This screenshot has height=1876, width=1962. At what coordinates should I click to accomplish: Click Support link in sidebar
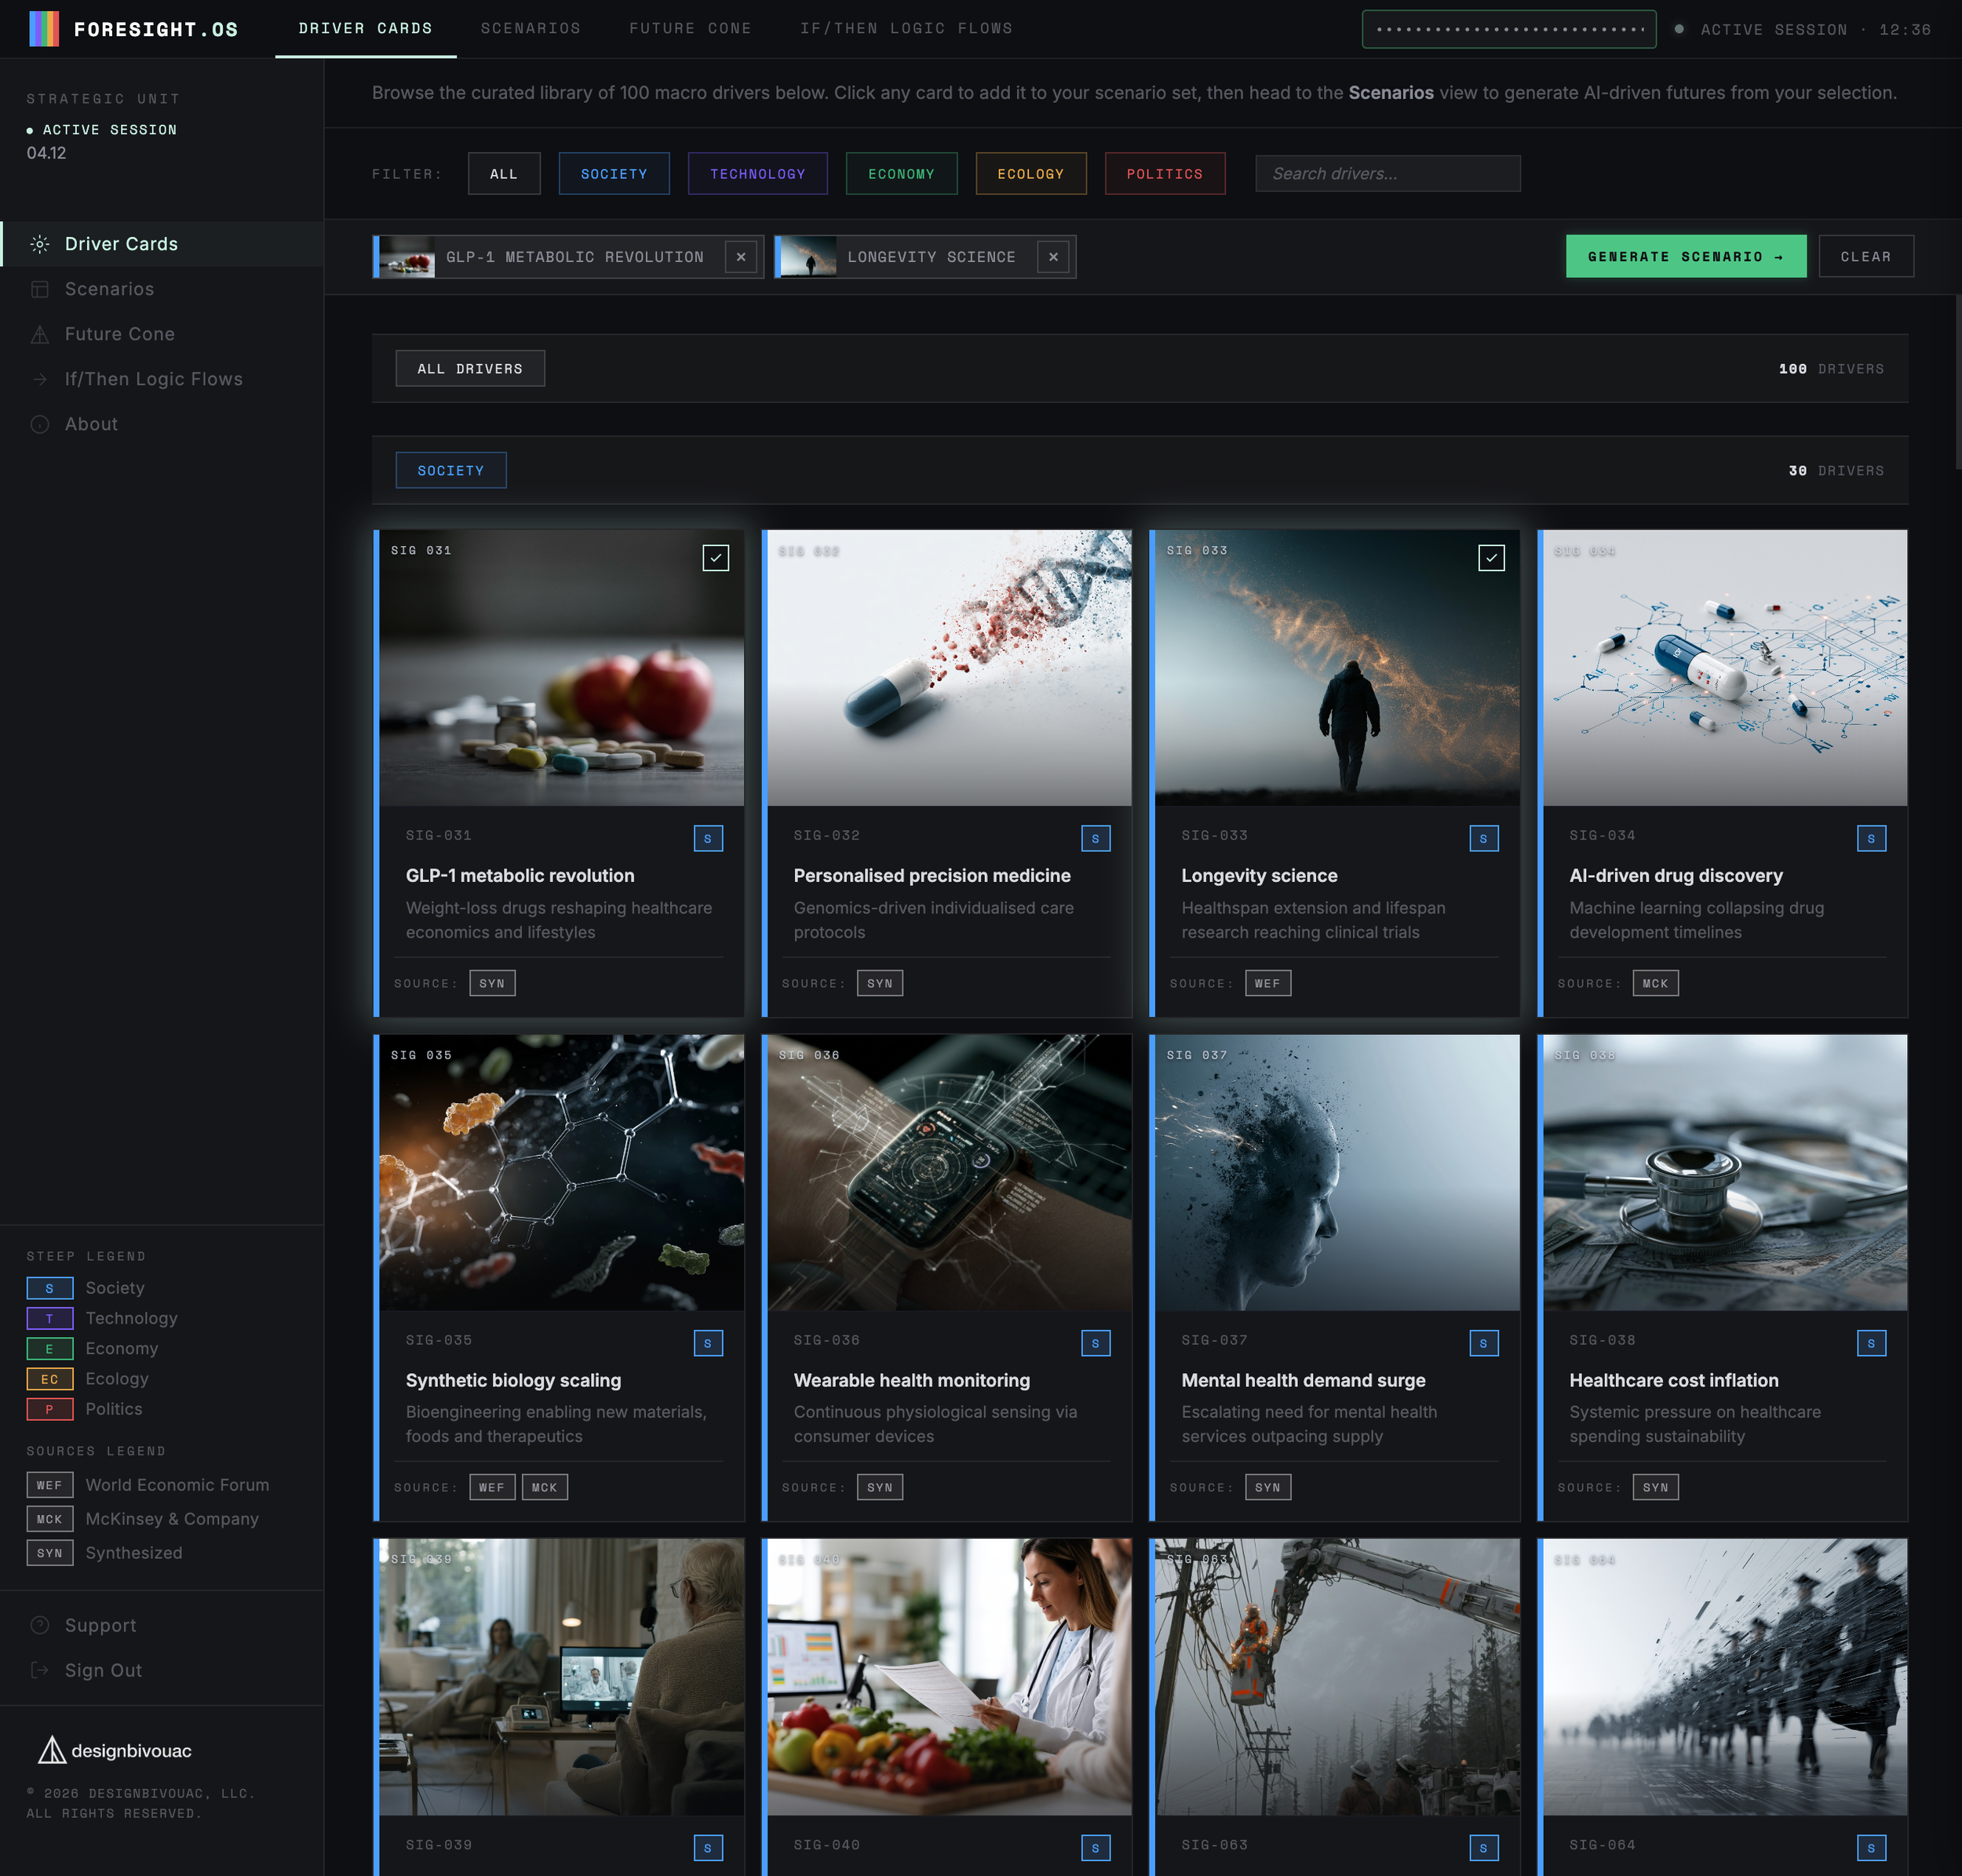(x=101, y=1625)
